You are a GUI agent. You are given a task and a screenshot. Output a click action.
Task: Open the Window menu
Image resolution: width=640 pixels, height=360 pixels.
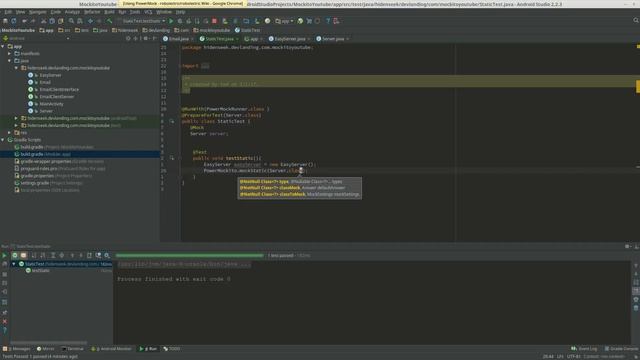[x=164, y=12]
